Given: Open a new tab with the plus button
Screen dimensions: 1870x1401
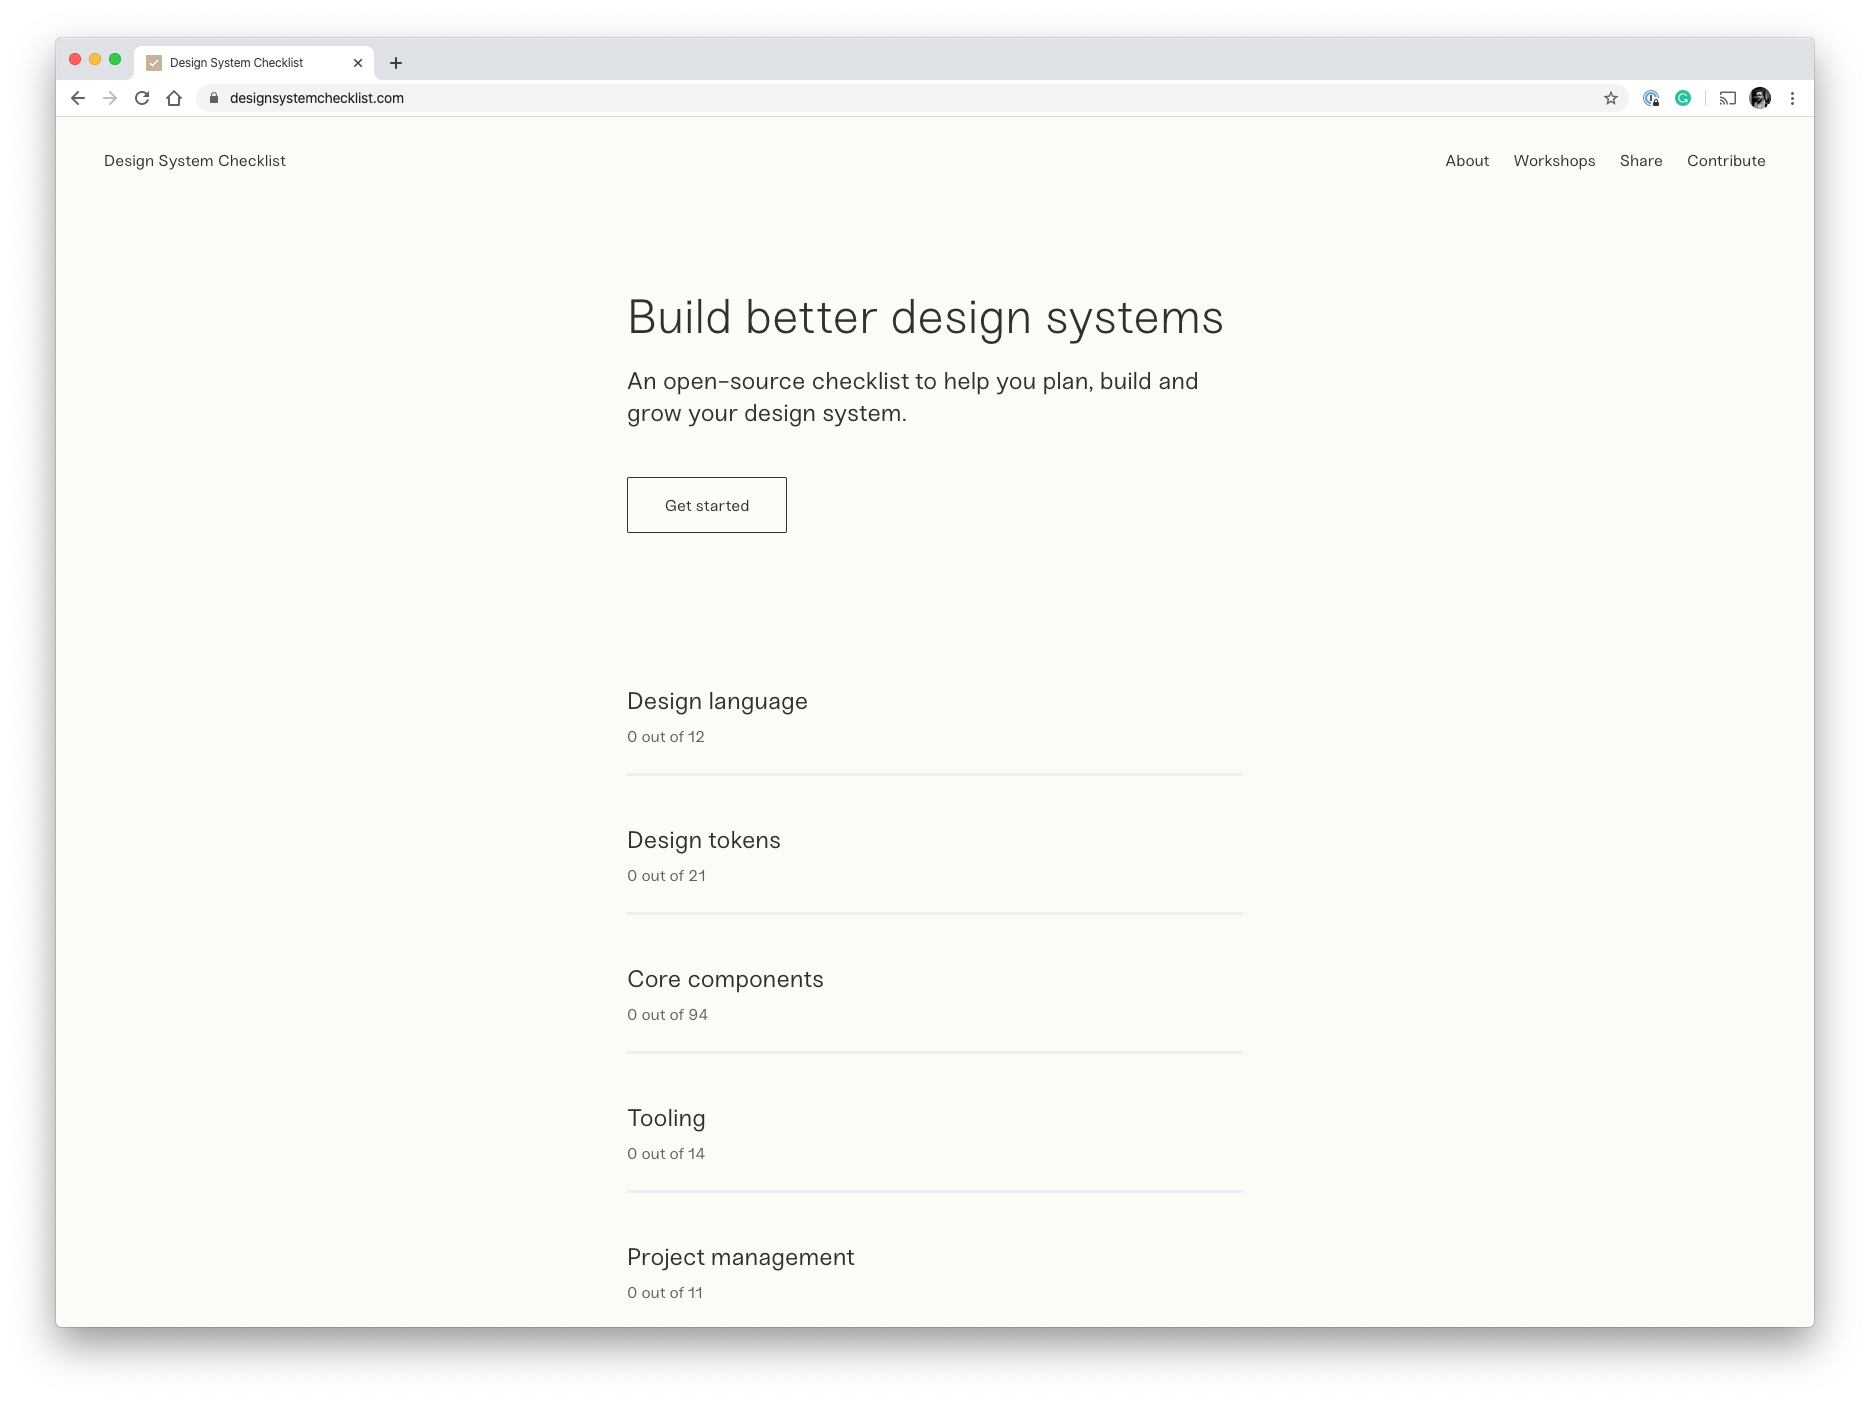Looking at the screenshot, I should (396, 62).
